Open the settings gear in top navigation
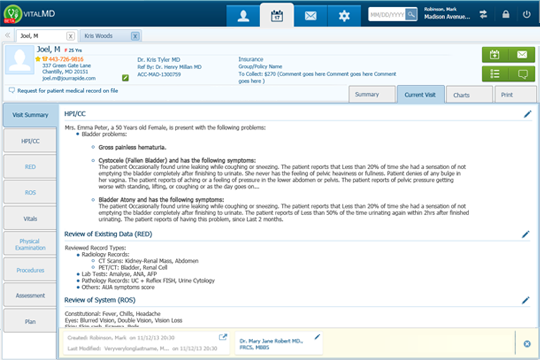 point(344,16)
